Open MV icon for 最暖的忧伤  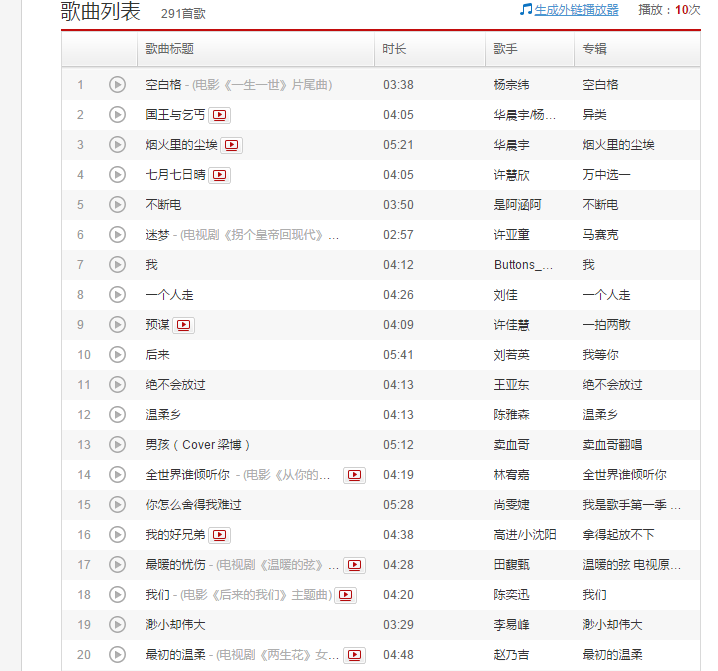click(x=354, y=565)
